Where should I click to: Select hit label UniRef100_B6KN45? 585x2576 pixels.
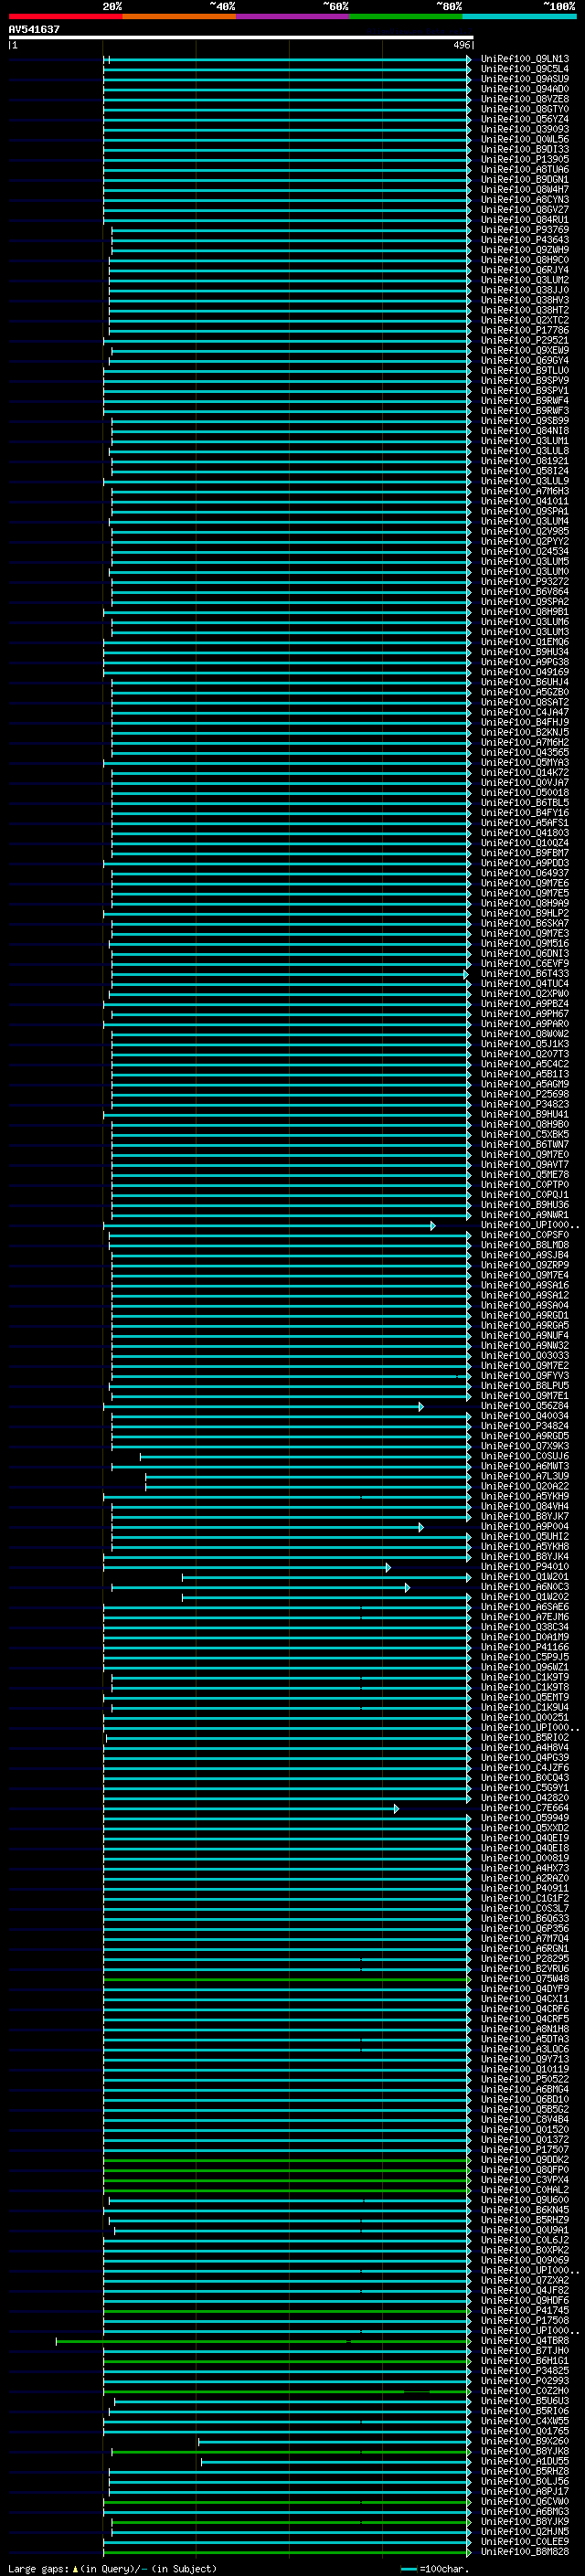(x=525, y=2210)
